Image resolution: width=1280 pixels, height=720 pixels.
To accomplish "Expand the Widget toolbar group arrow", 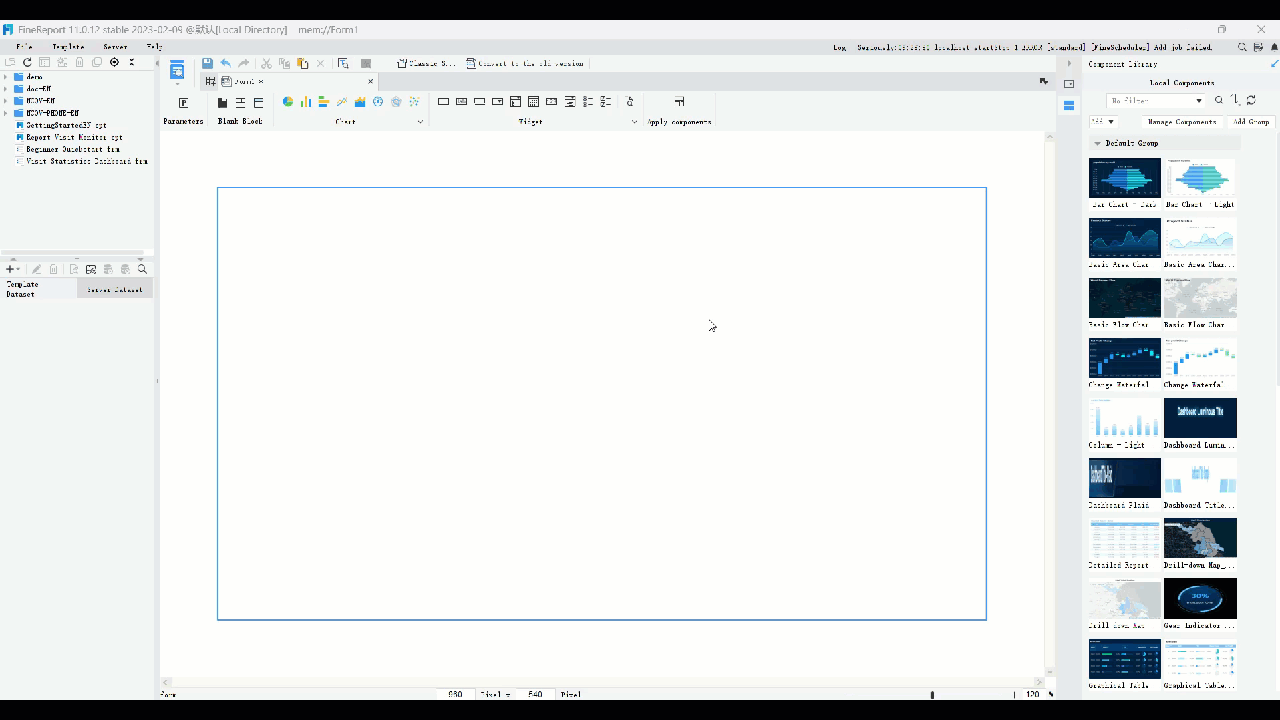I will [x=634, y=122].
